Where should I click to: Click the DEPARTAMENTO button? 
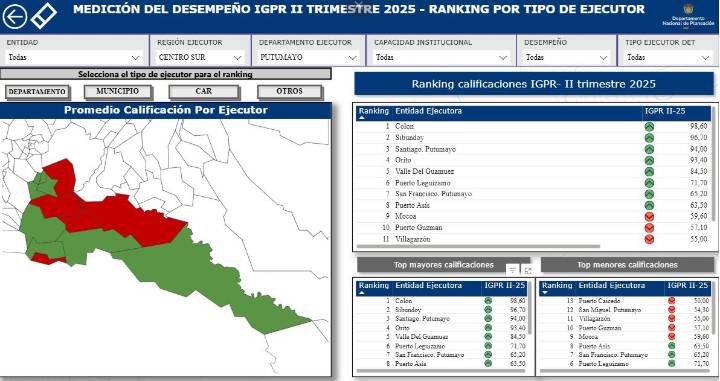(37, 92)
